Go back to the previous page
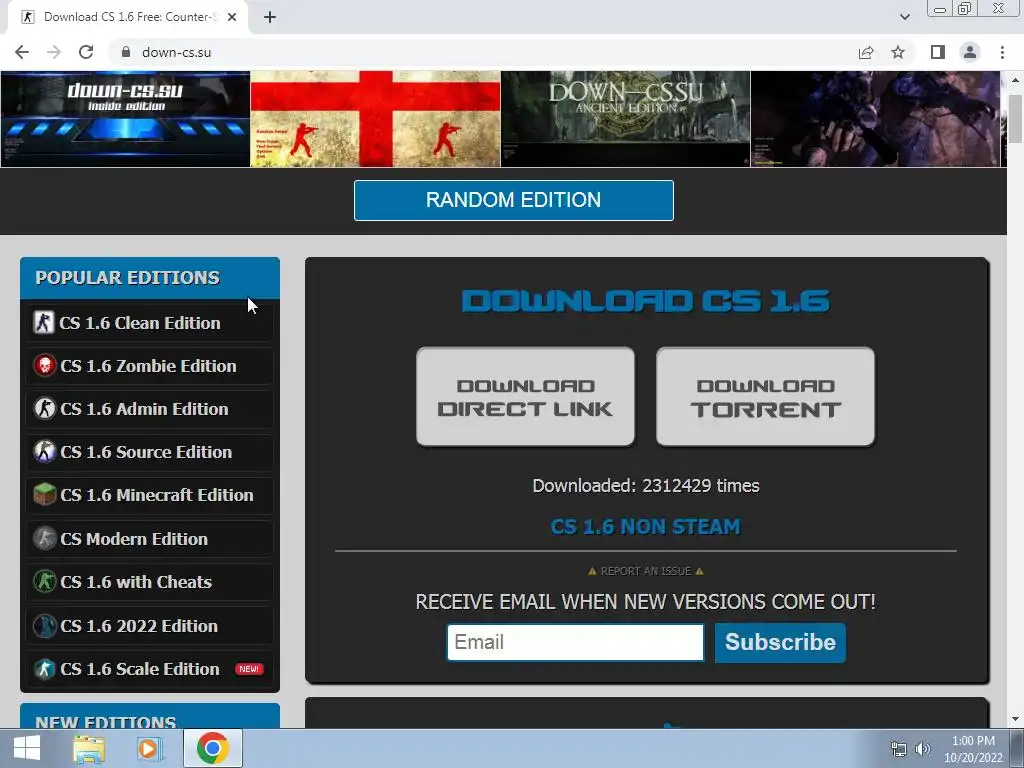1024x768 pixels. tap(22, 52)
